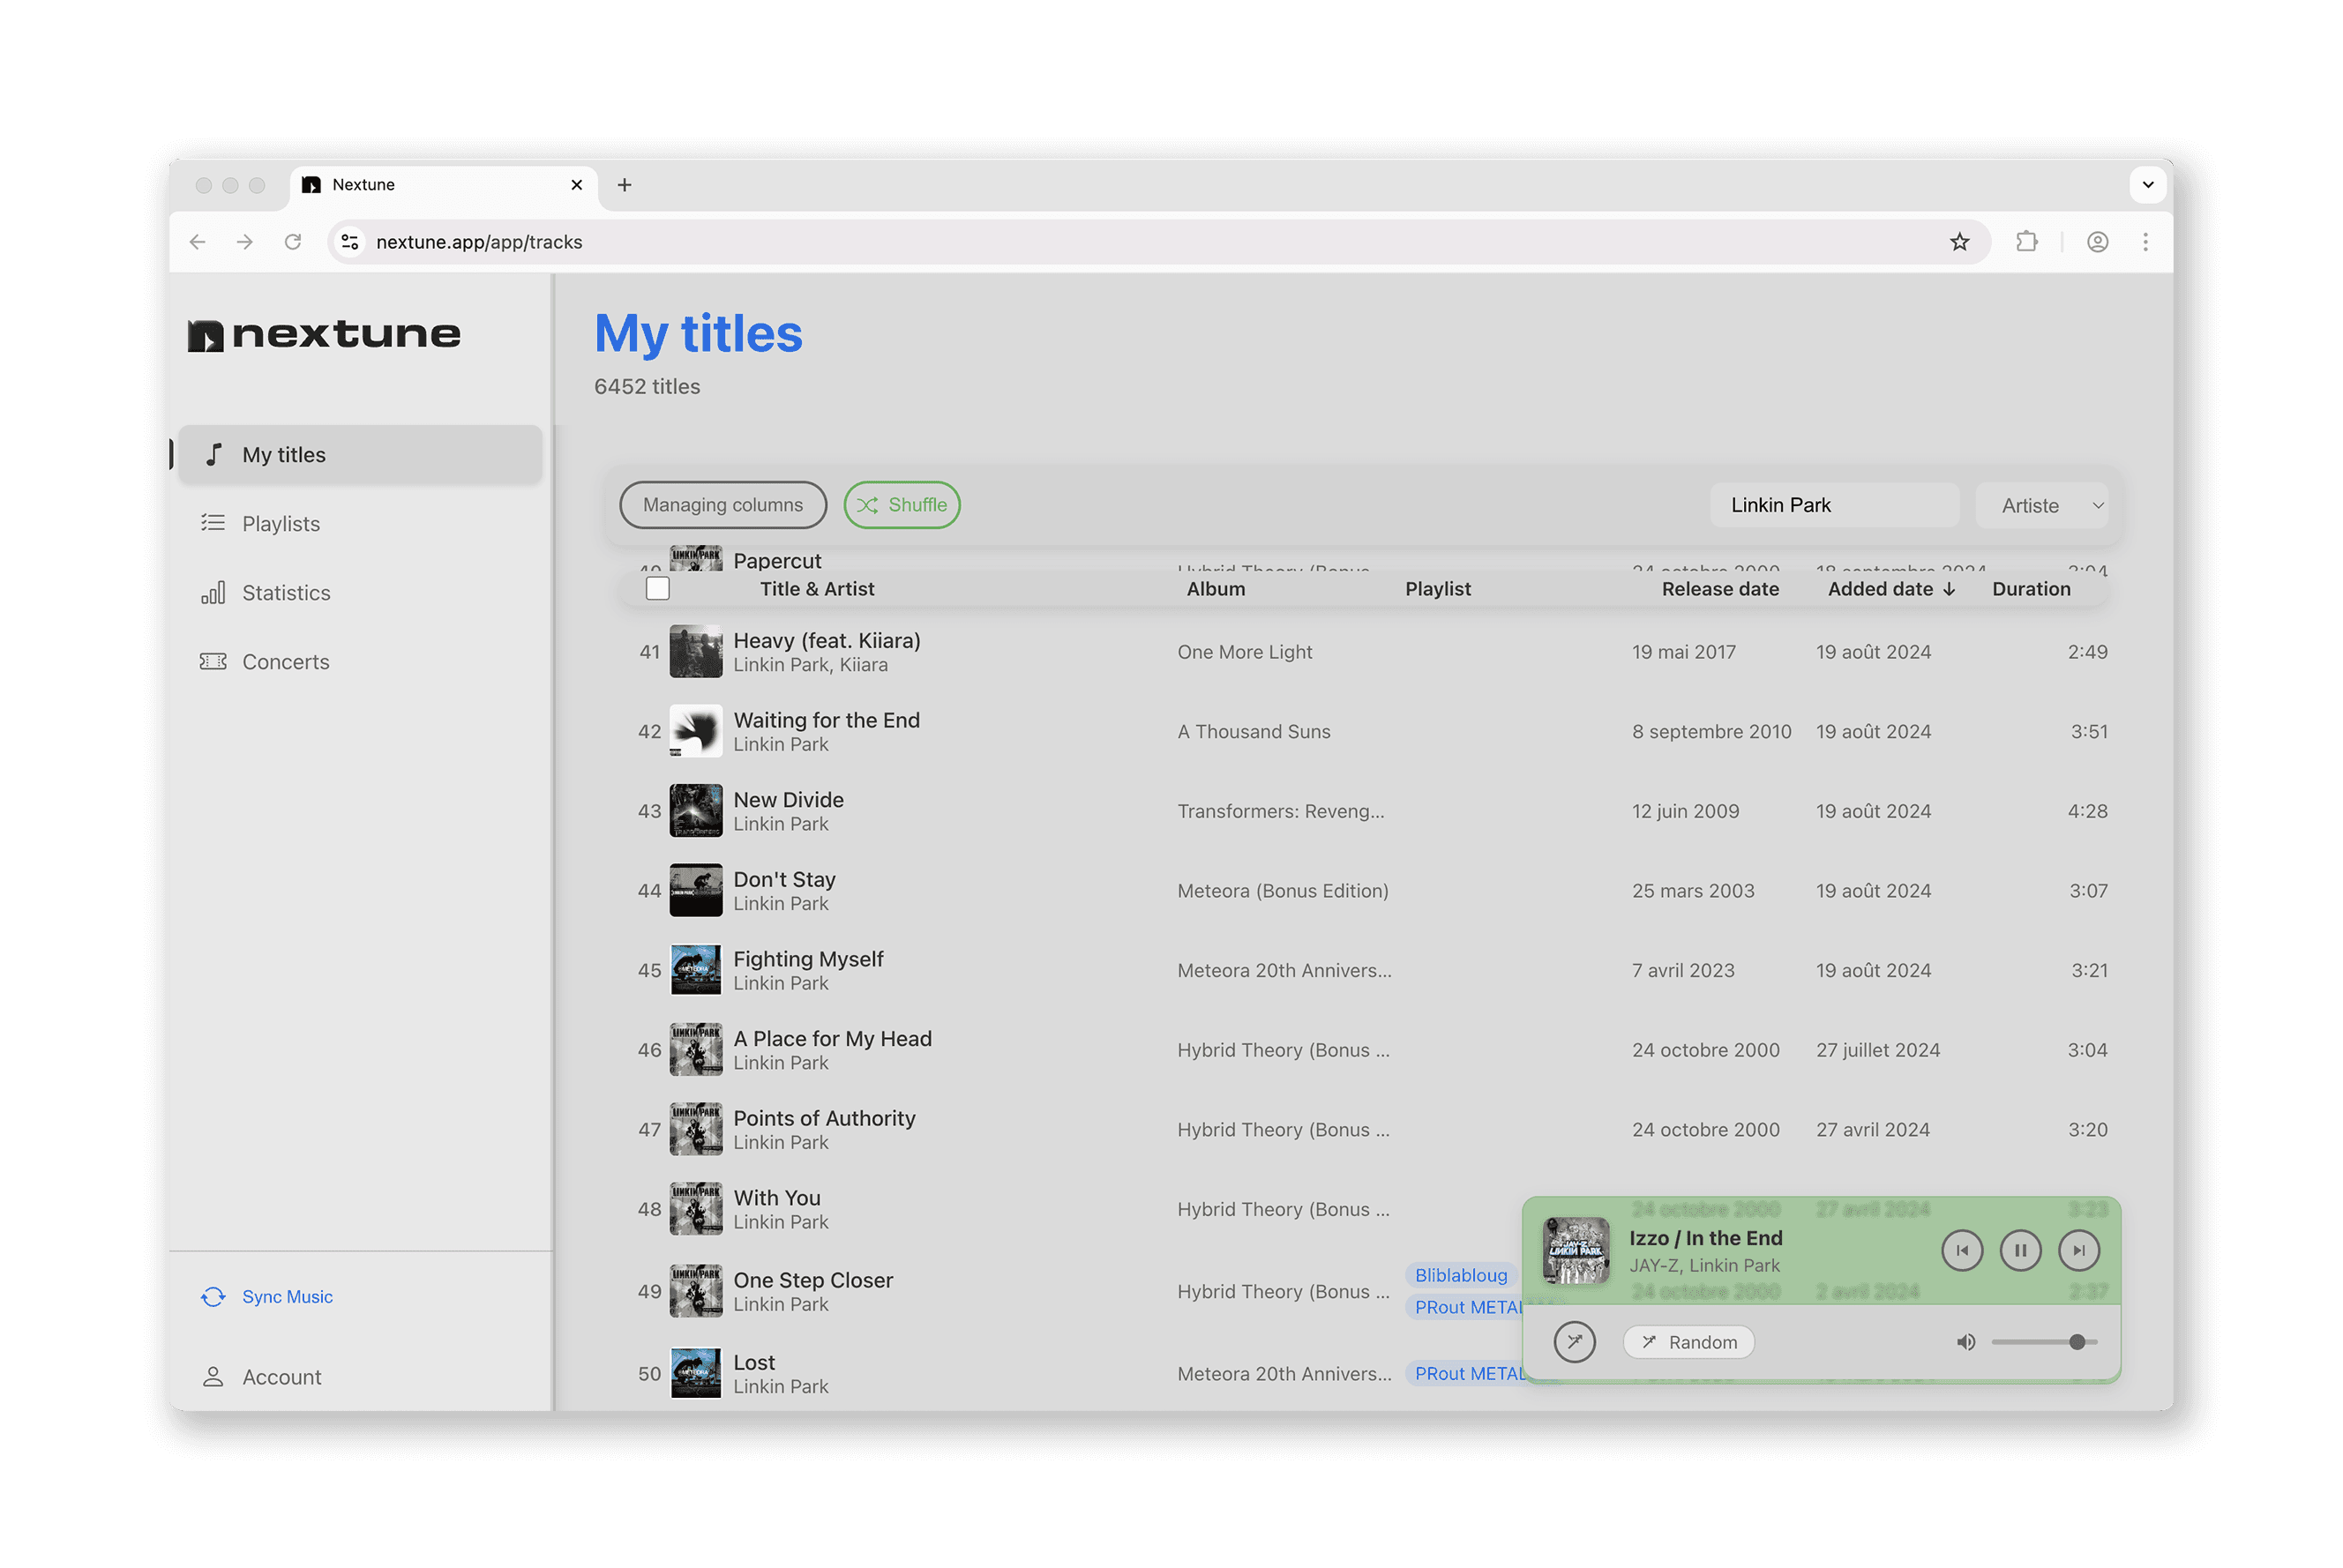Skip to the previous track in player
2343x1568 pixels.
[x=1961, y=1250]
